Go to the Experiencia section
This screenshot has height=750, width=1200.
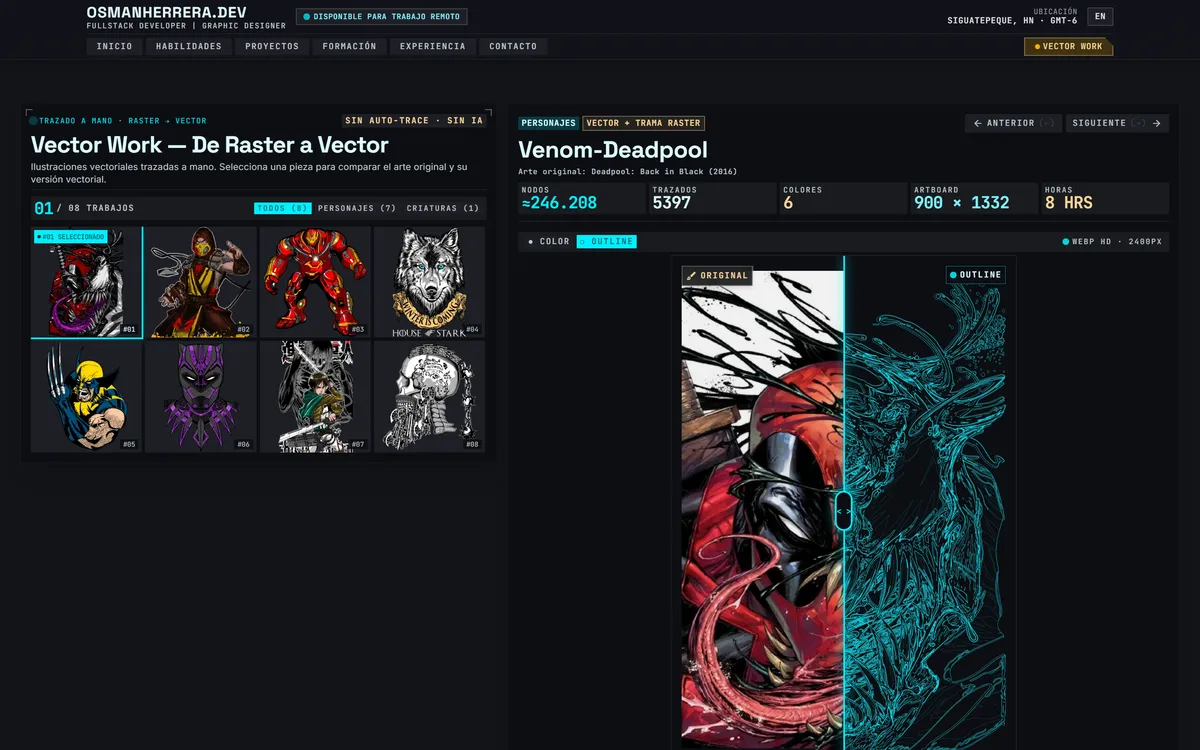pos(432,46)
